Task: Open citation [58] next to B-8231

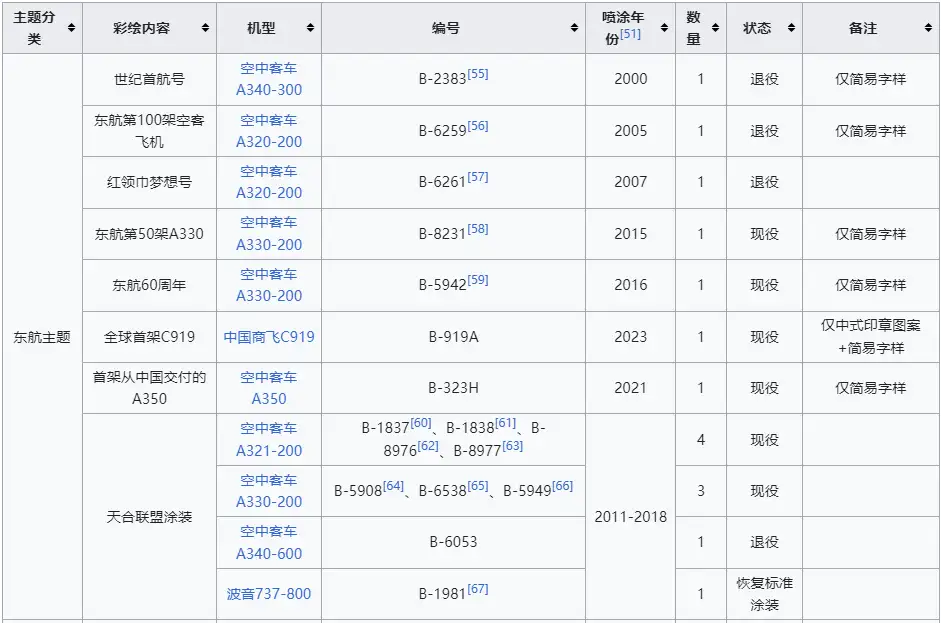Action: 478,229
